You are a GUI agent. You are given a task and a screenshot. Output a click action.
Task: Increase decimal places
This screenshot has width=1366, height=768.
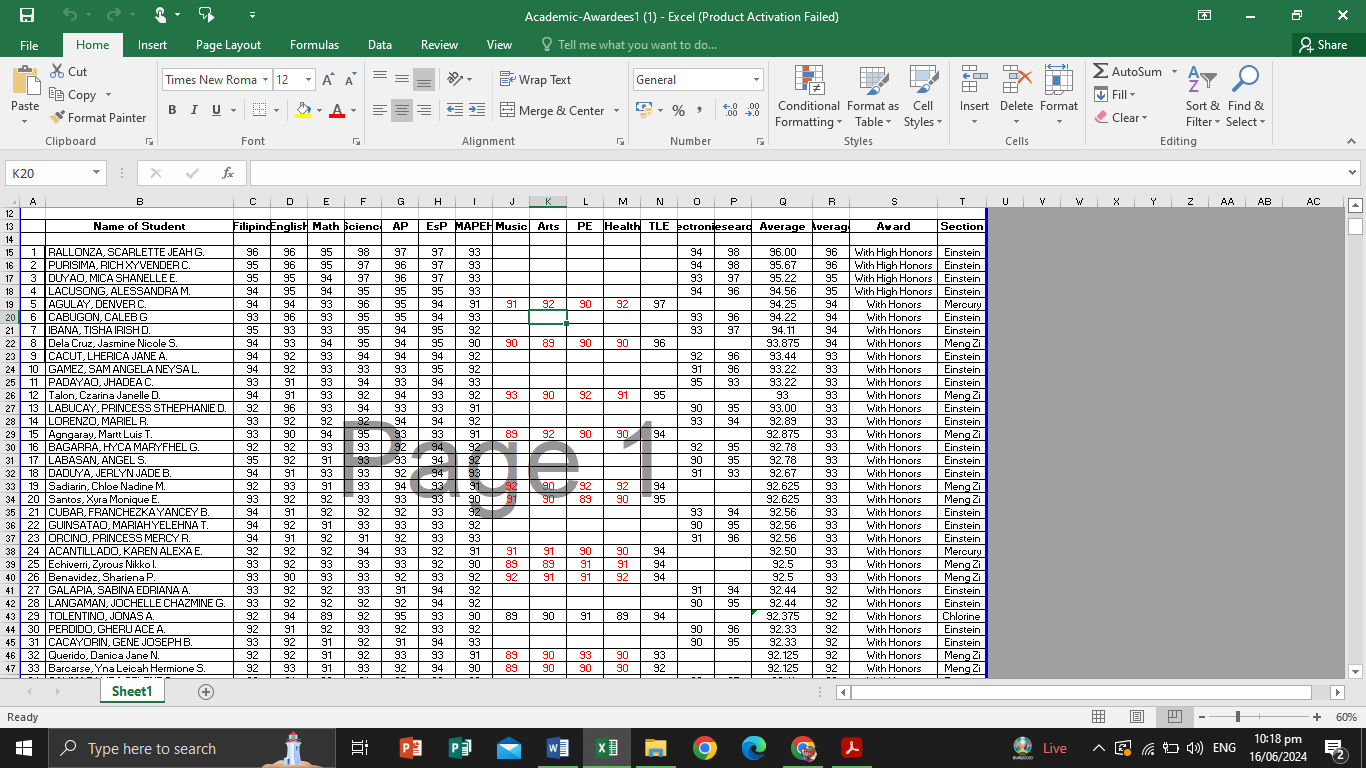click(x=730, y=110)
